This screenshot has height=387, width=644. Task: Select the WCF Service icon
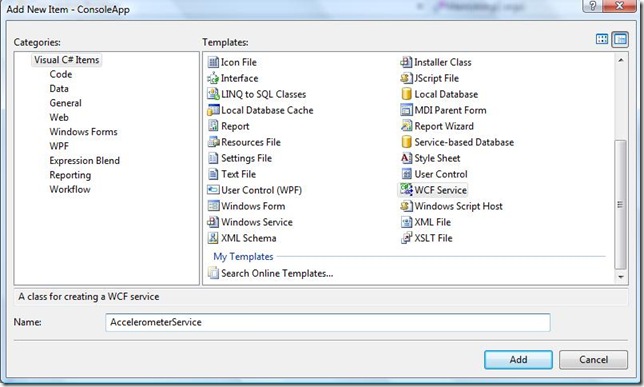pos(406,190)
